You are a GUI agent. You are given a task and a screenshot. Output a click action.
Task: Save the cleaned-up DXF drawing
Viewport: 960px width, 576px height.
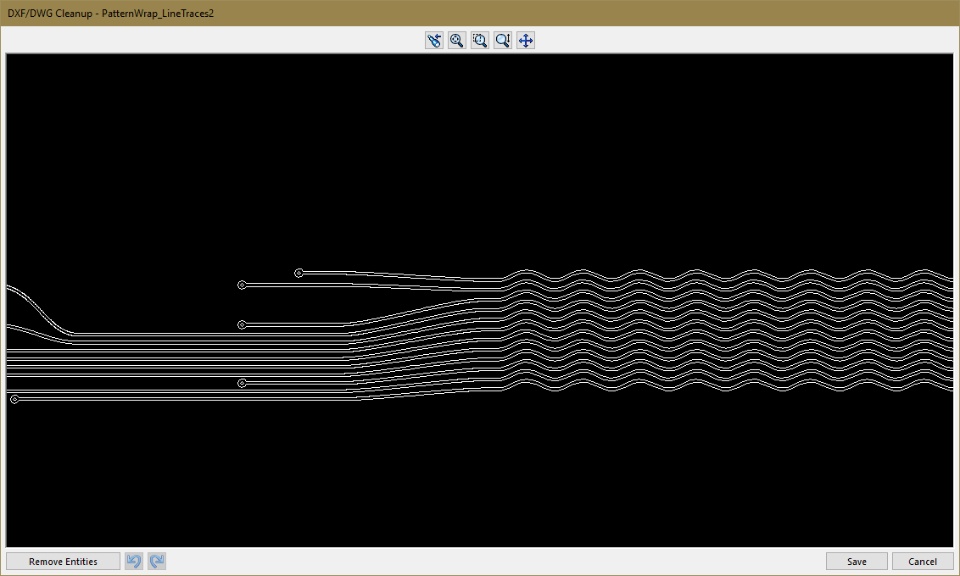(857, 561)
